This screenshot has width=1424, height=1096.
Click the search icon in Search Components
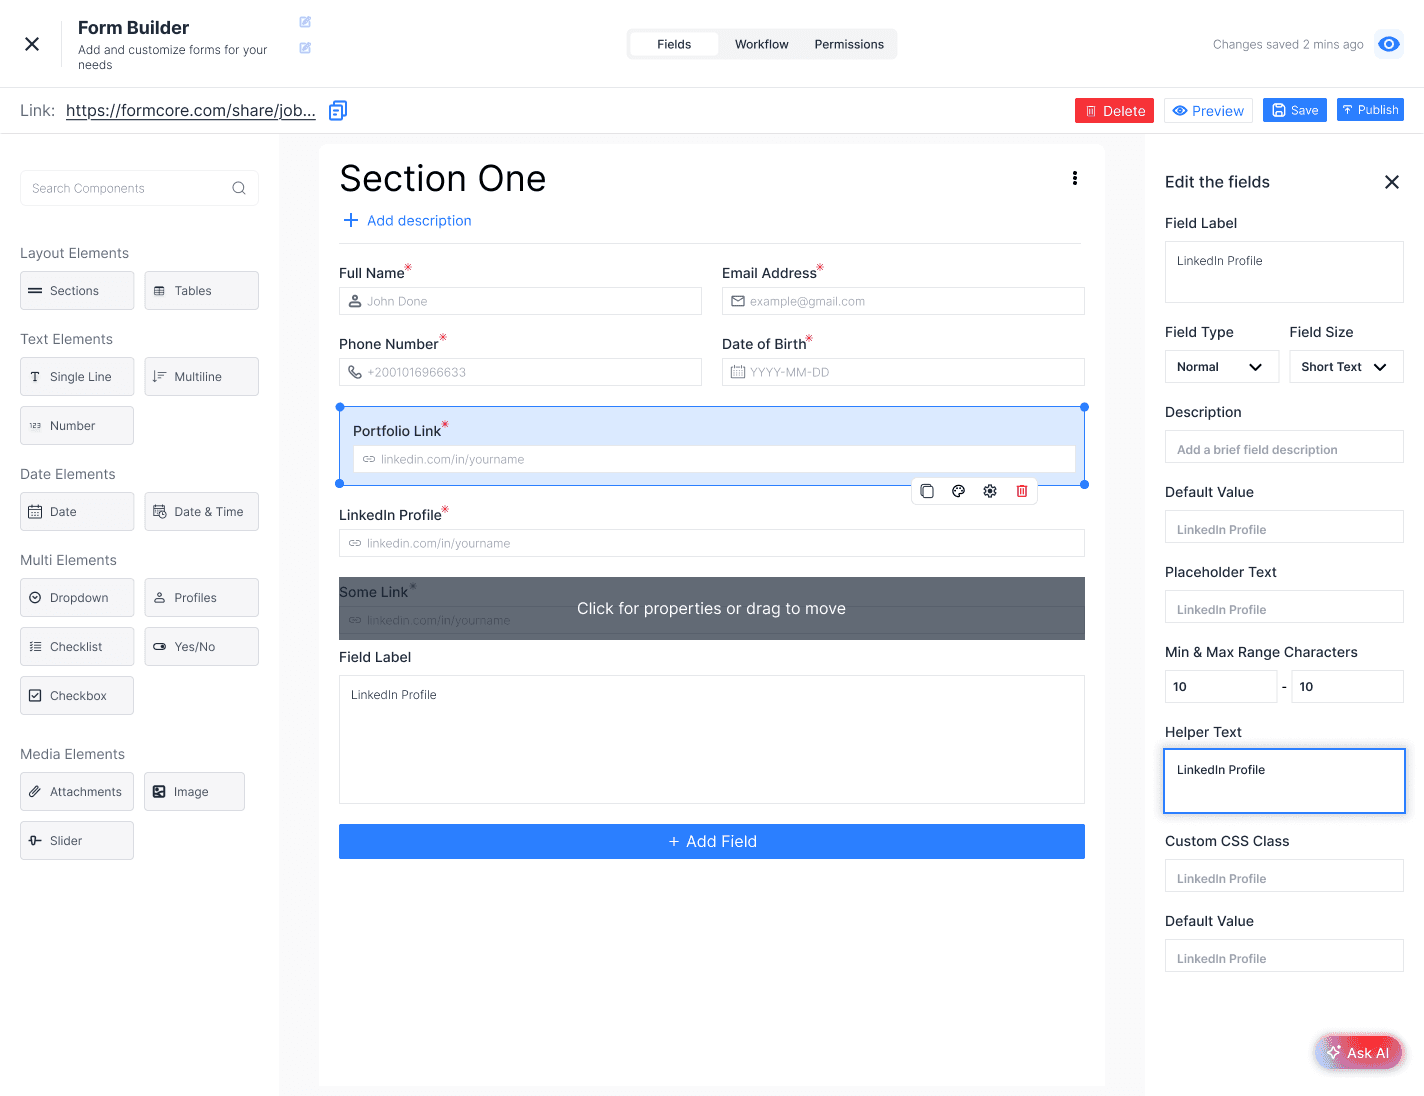(x=239, y=188)
